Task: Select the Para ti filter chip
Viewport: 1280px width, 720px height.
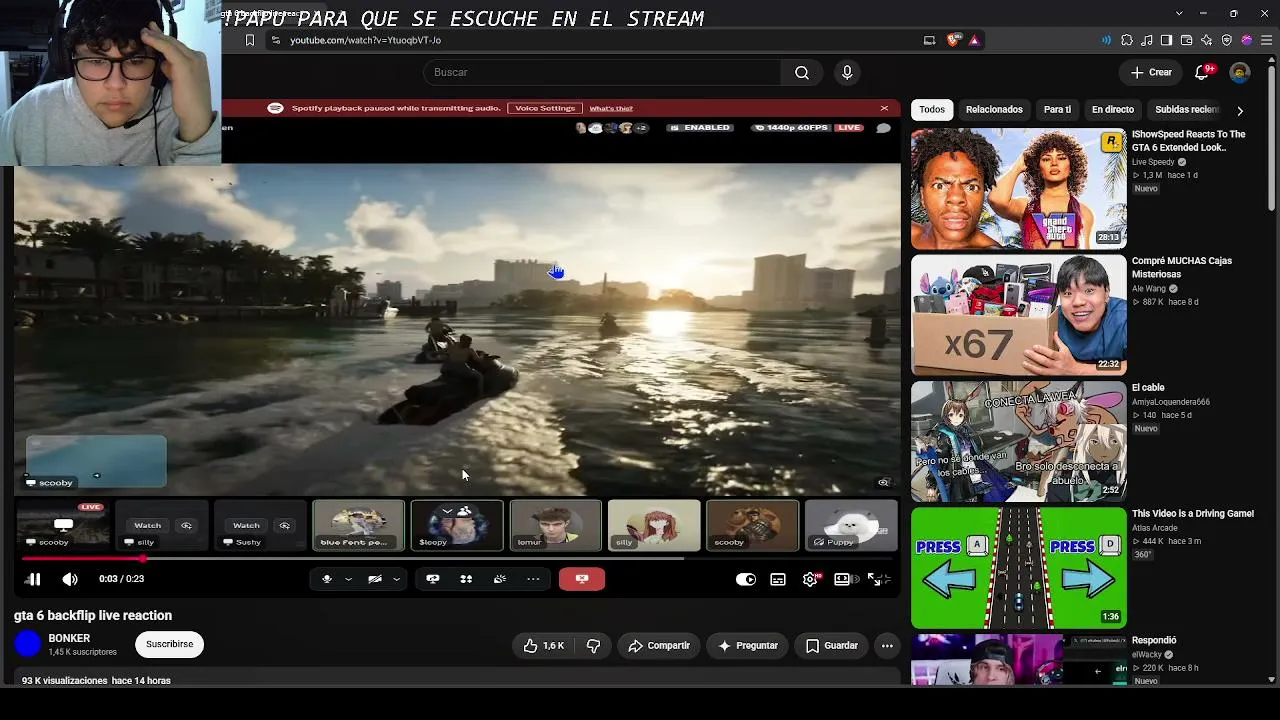Action: pyautogui.click(x=1057, y=109)
